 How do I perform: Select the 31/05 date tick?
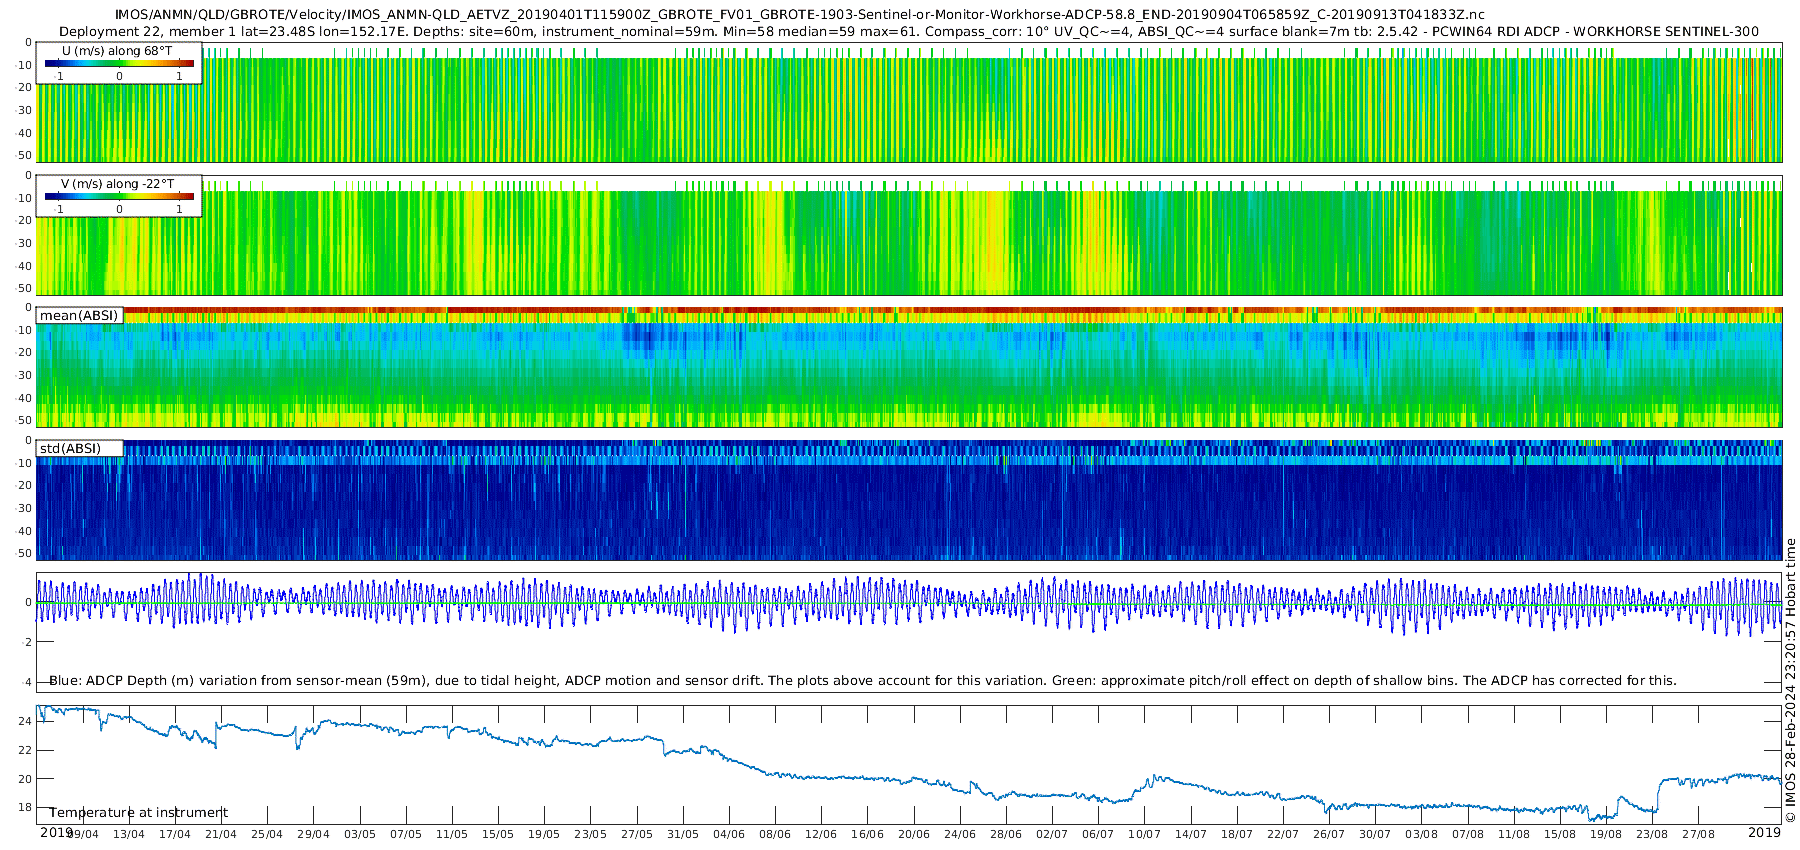[x=683, y=834]
